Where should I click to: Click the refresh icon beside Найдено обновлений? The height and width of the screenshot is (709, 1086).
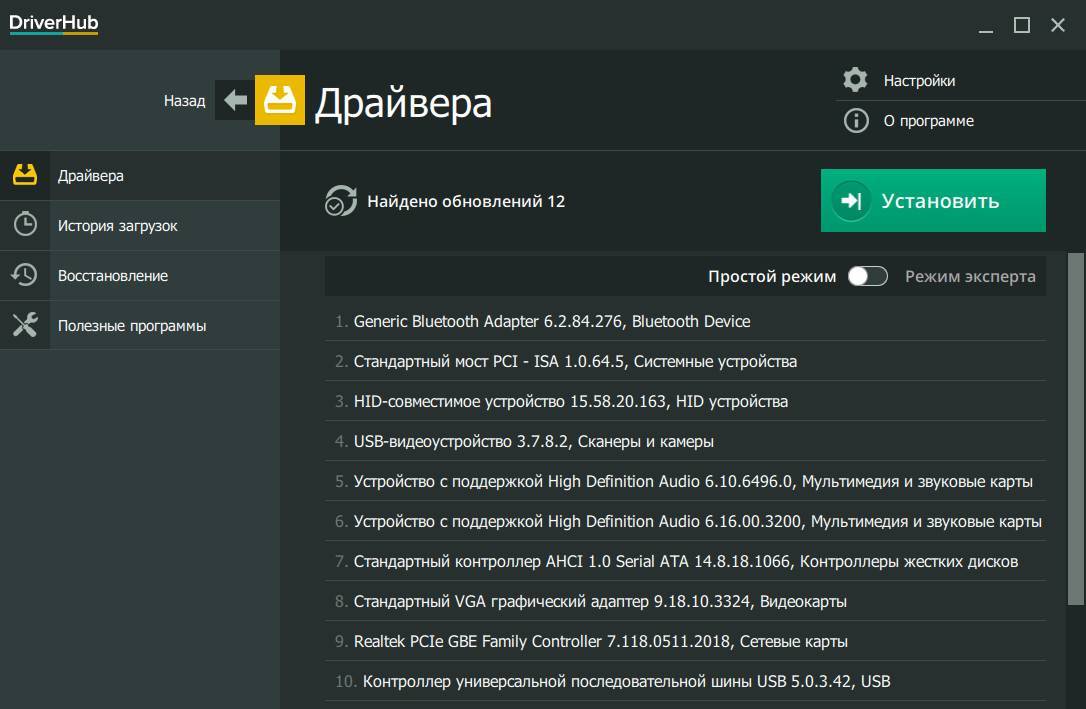tap(341, 201)
